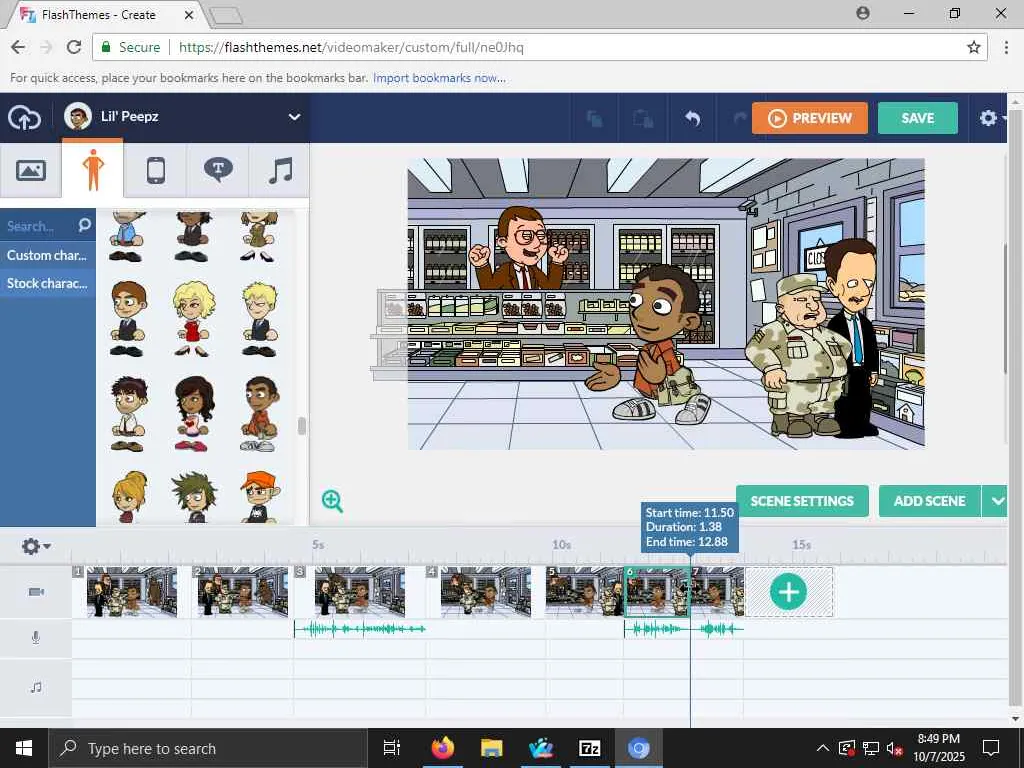Select scene 1 thumbnail in timeline

pos(132,592)
